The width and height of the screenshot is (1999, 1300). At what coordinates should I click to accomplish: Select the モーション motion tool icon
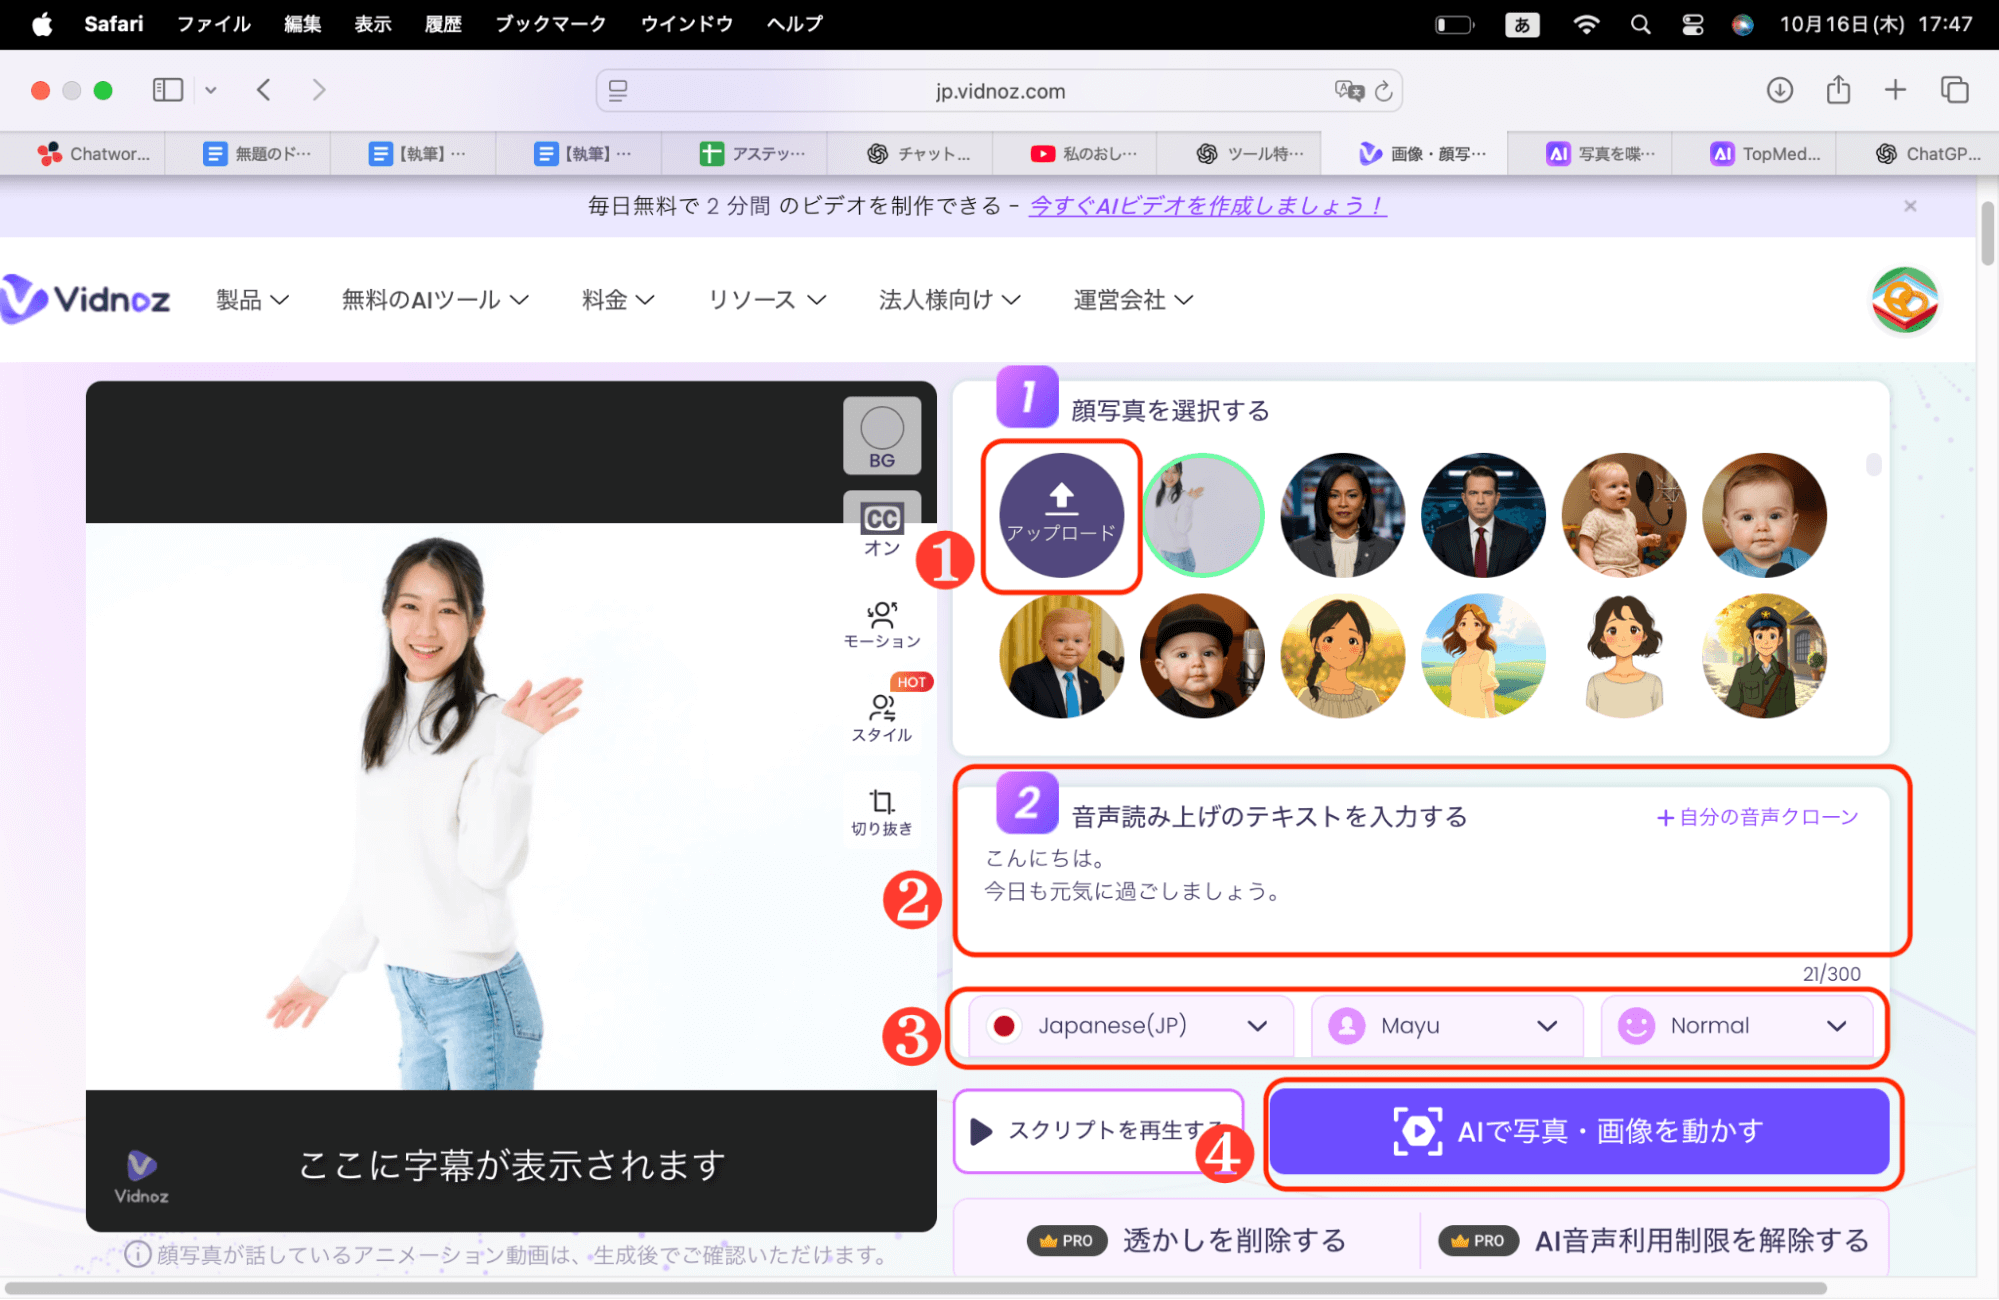pyautogui.click(x=881, y=620)
